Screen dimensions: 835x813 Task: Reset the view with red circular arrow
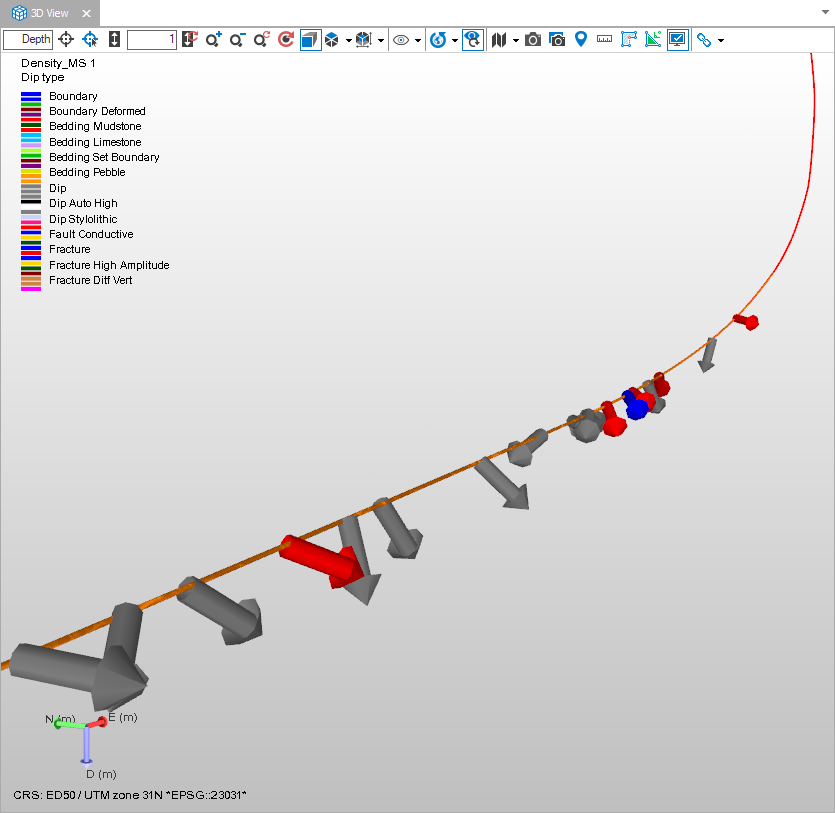[285, 40]
